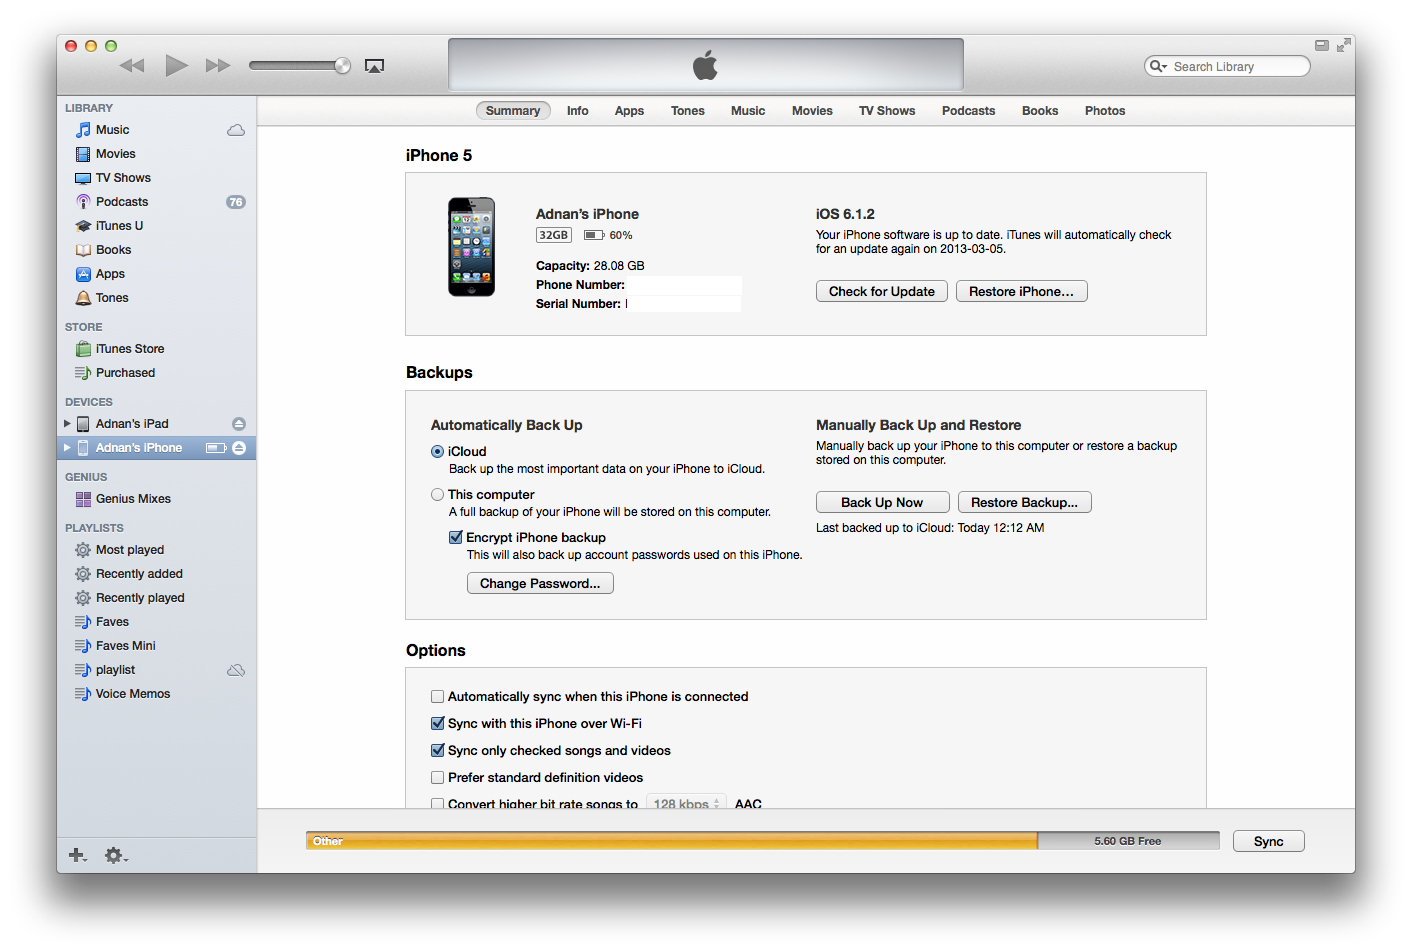Viewport: 1412px width, 952px height.
Task: Open the Most played smart playlist
Action: [130, 550]
